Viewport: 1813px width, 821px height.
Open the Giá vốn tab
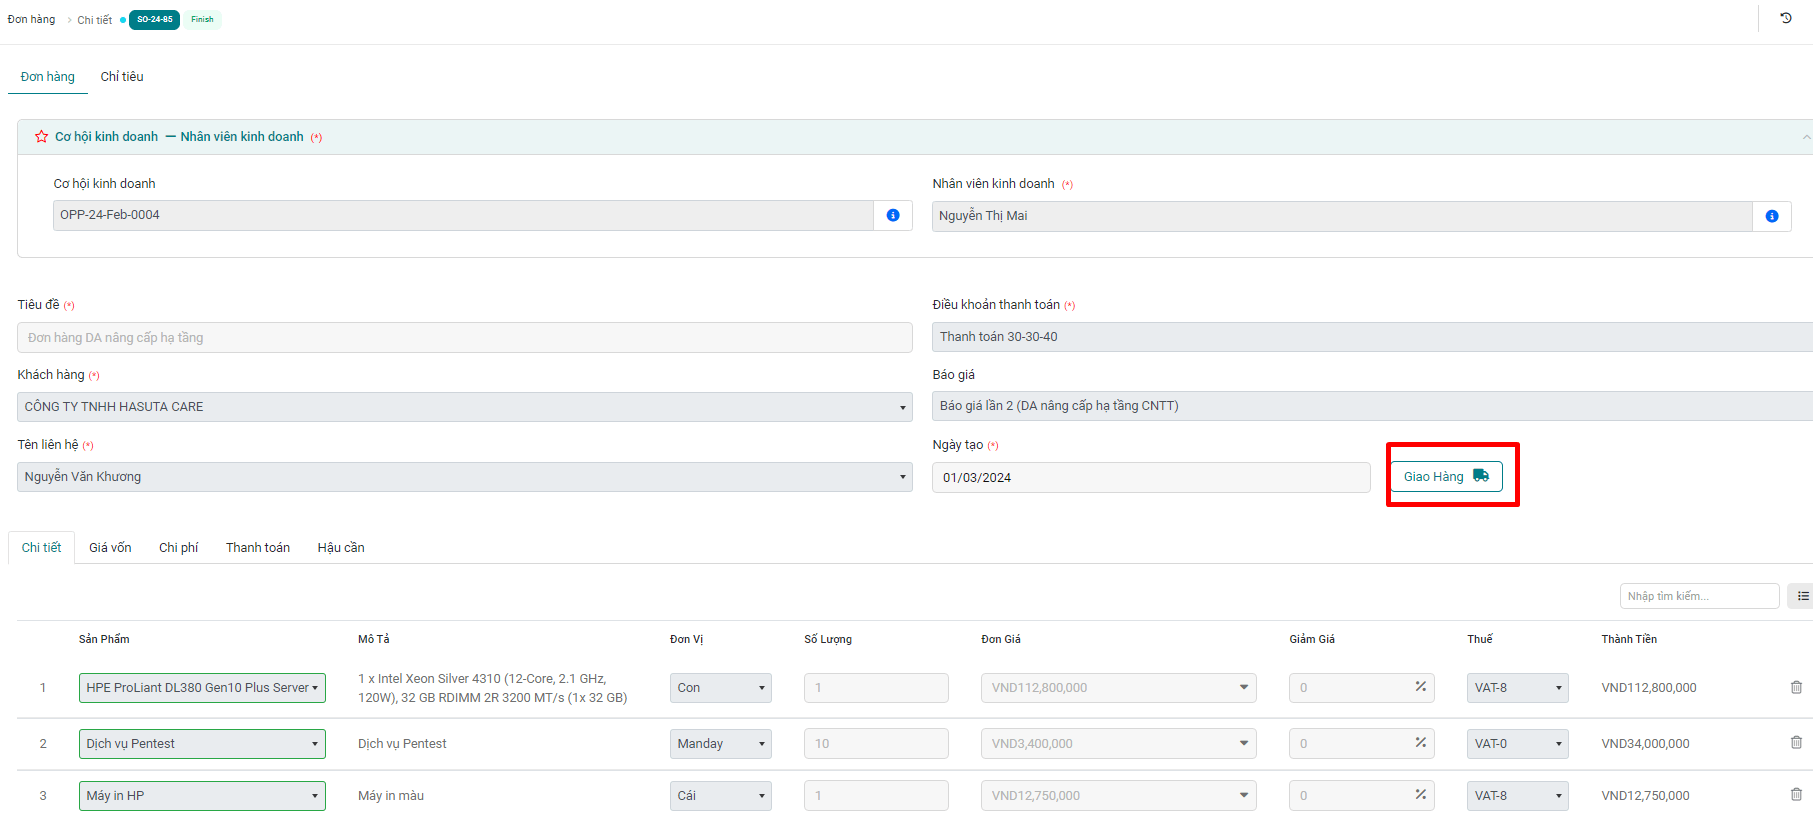point(110,548)
